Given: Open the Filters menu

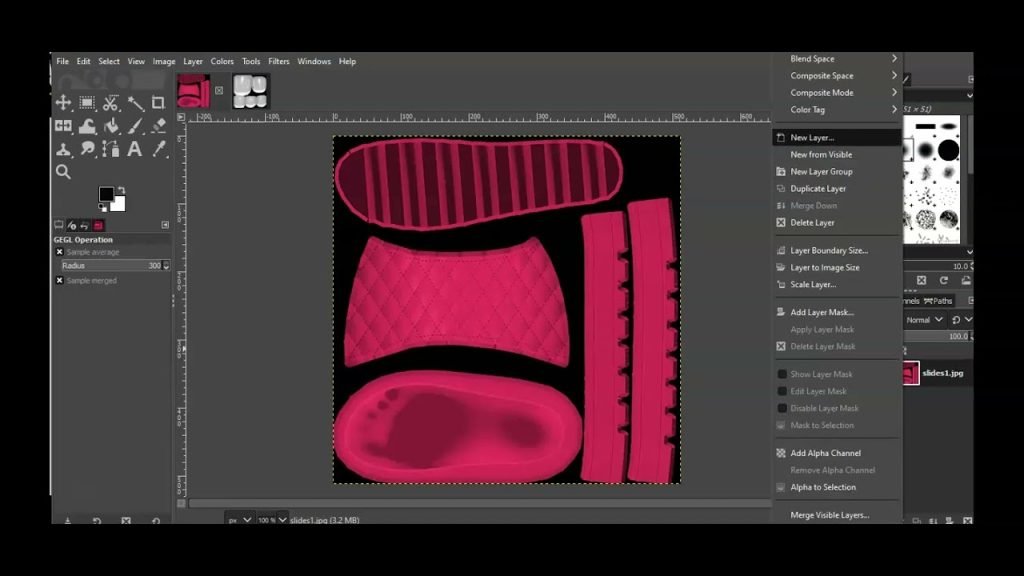Looking at the screenshot, I should click(x=279, y=62).
